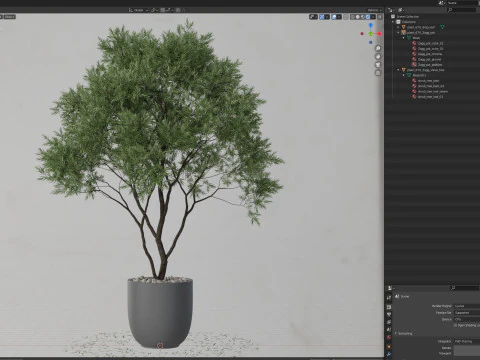Open the Feature Set dropdown
The height and width of the screenshot is (360, 480).
coord(467,313)
